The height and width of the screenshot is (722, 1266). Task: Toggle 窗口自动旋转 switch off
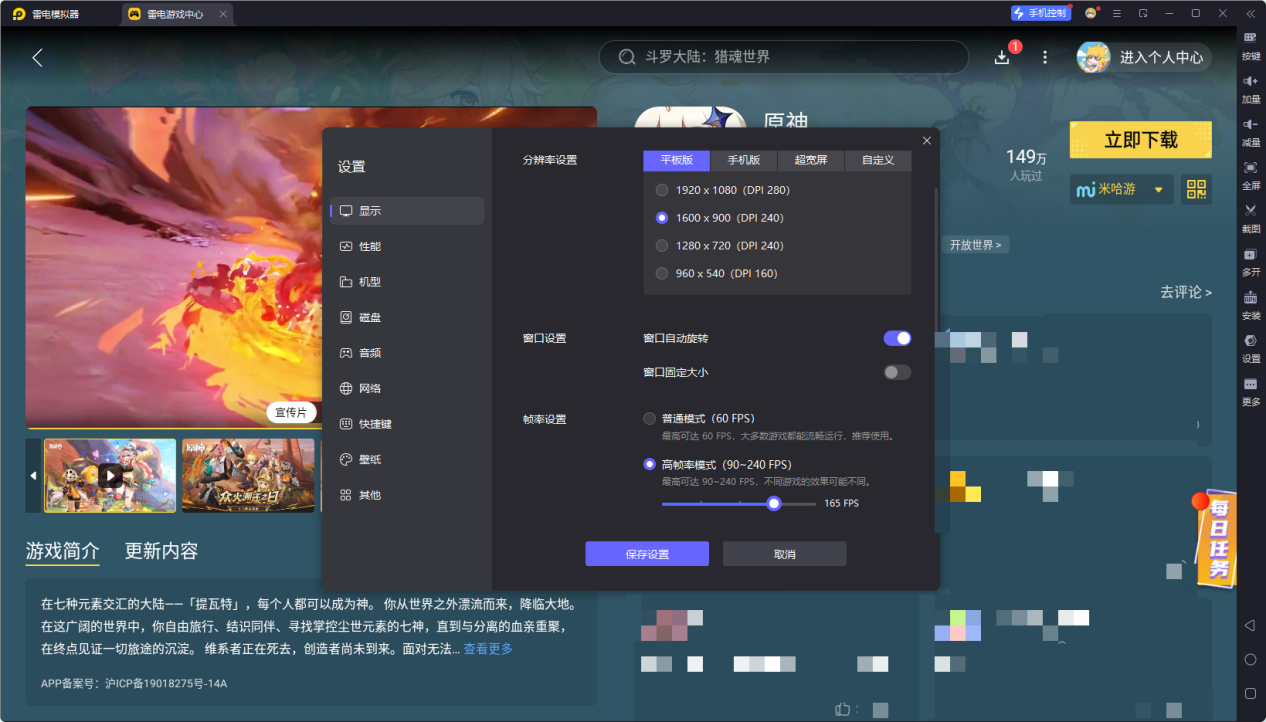click(x=897, y=338)
